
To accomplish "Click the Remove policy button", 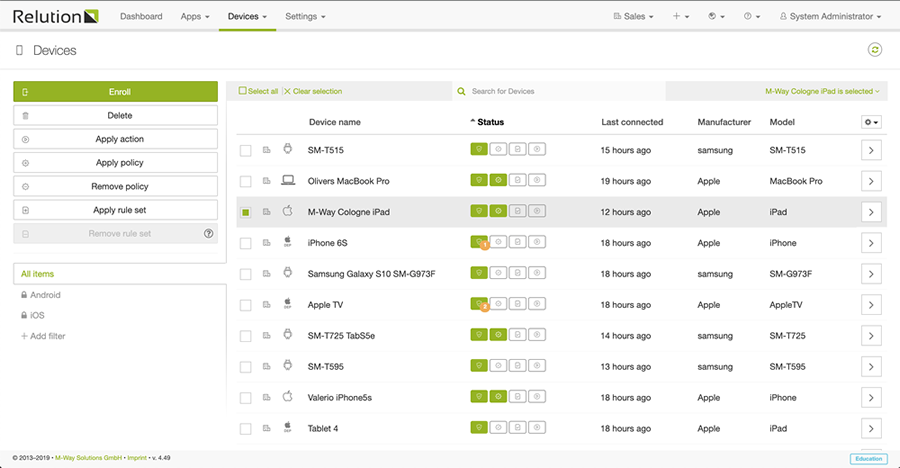I will pyautogui.click(x=115, y=186).
